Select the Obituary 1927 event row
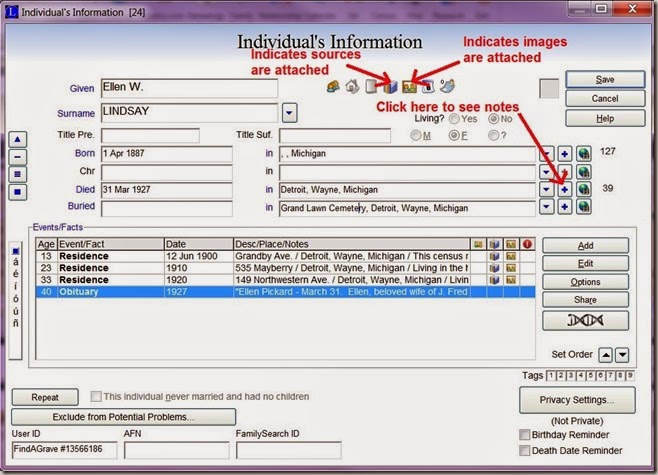Screen dimensions: 658x475 [285, 292]
